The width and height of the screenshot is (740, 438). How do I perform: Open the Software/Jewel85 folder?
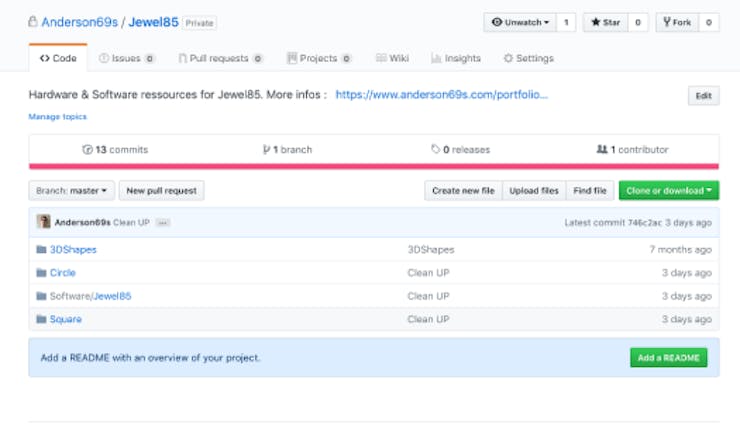tap(91, 296)
